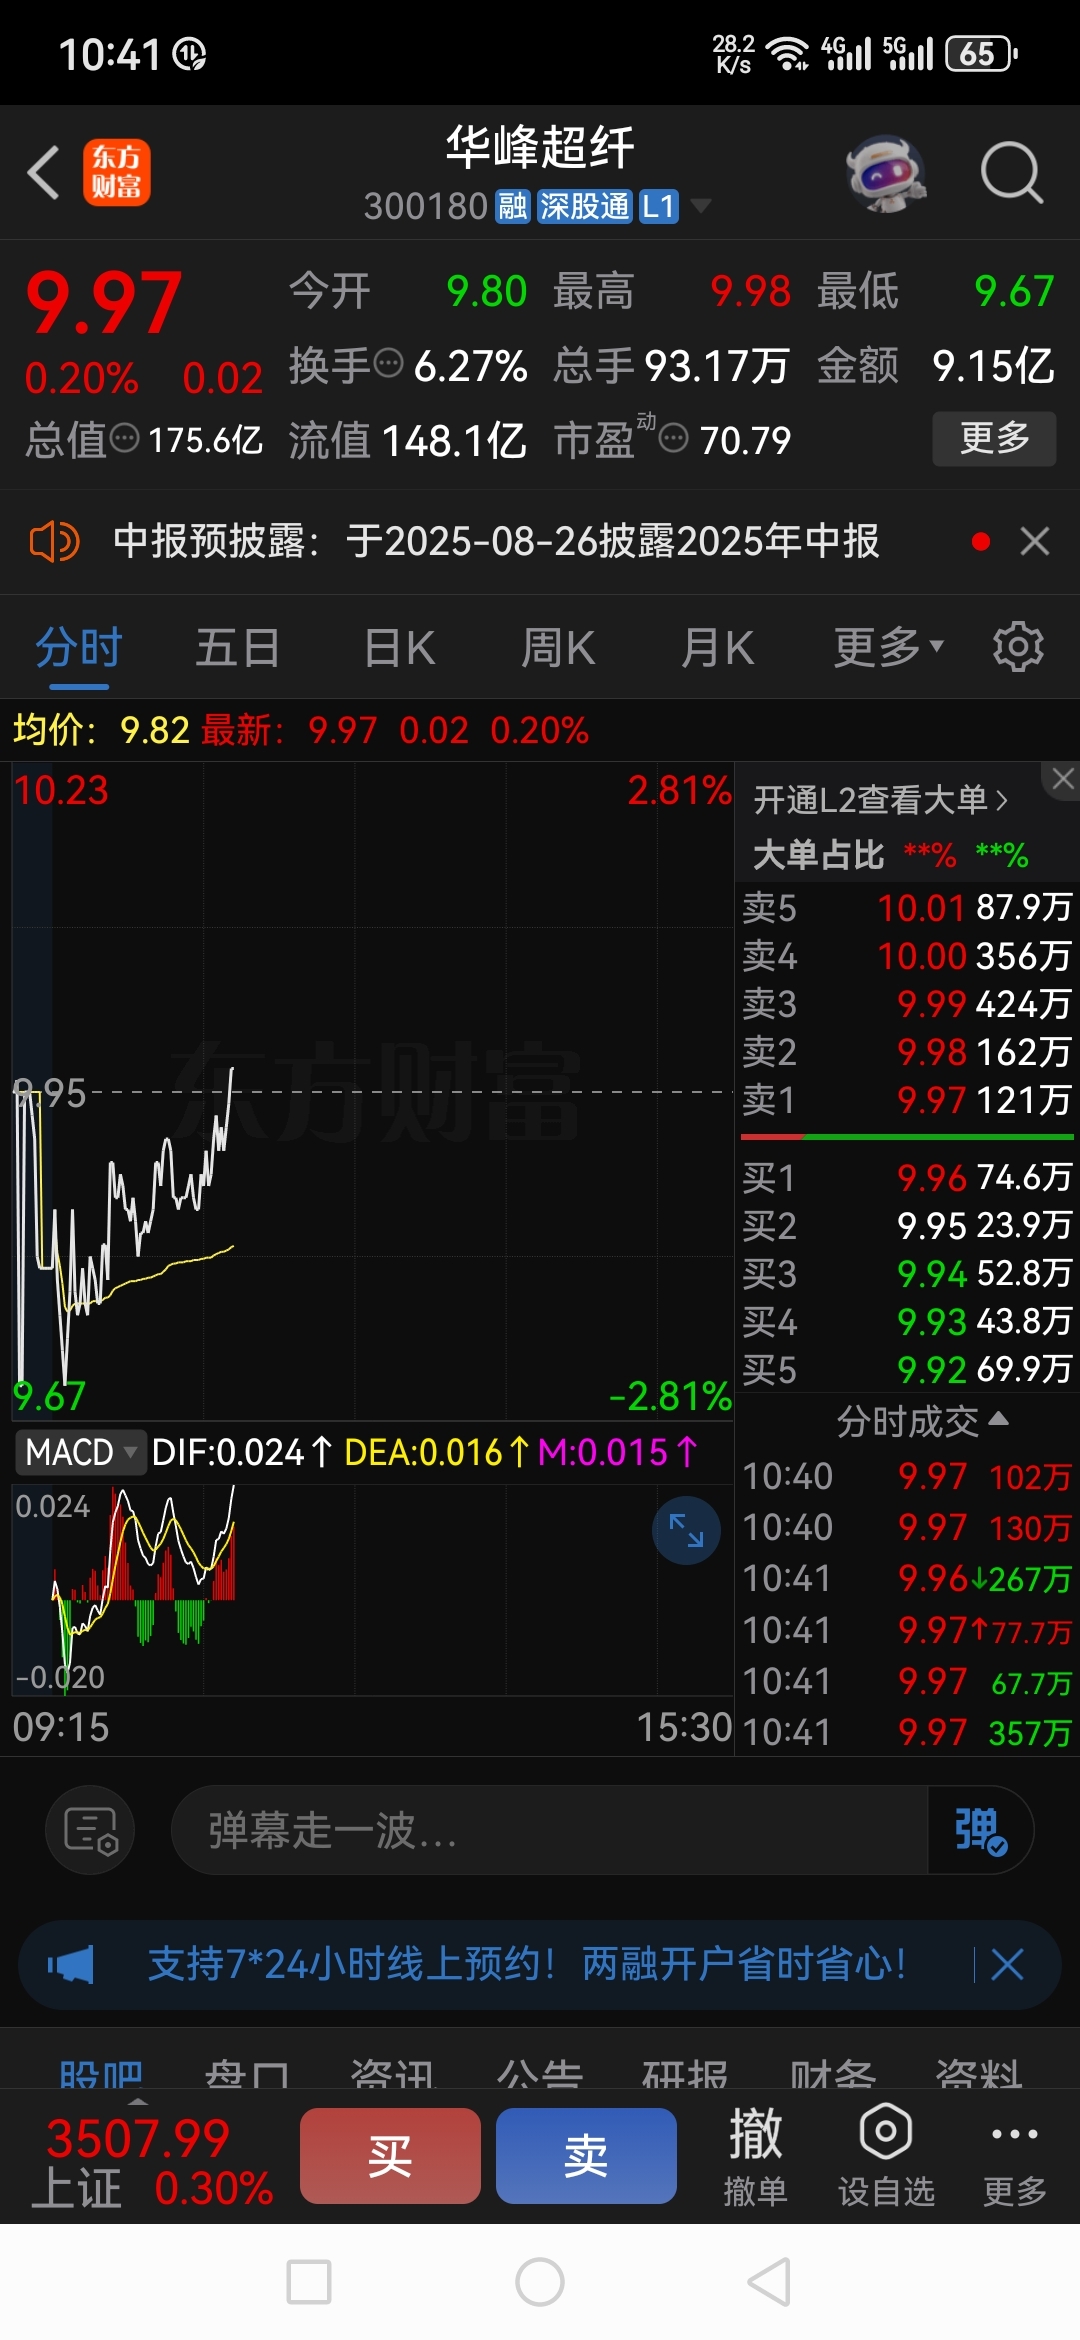Image resolution: width=1080 pixels, height=2340 pixels.
Task: Tap the blue 卖 sell button
Action: click(586, 2156)
